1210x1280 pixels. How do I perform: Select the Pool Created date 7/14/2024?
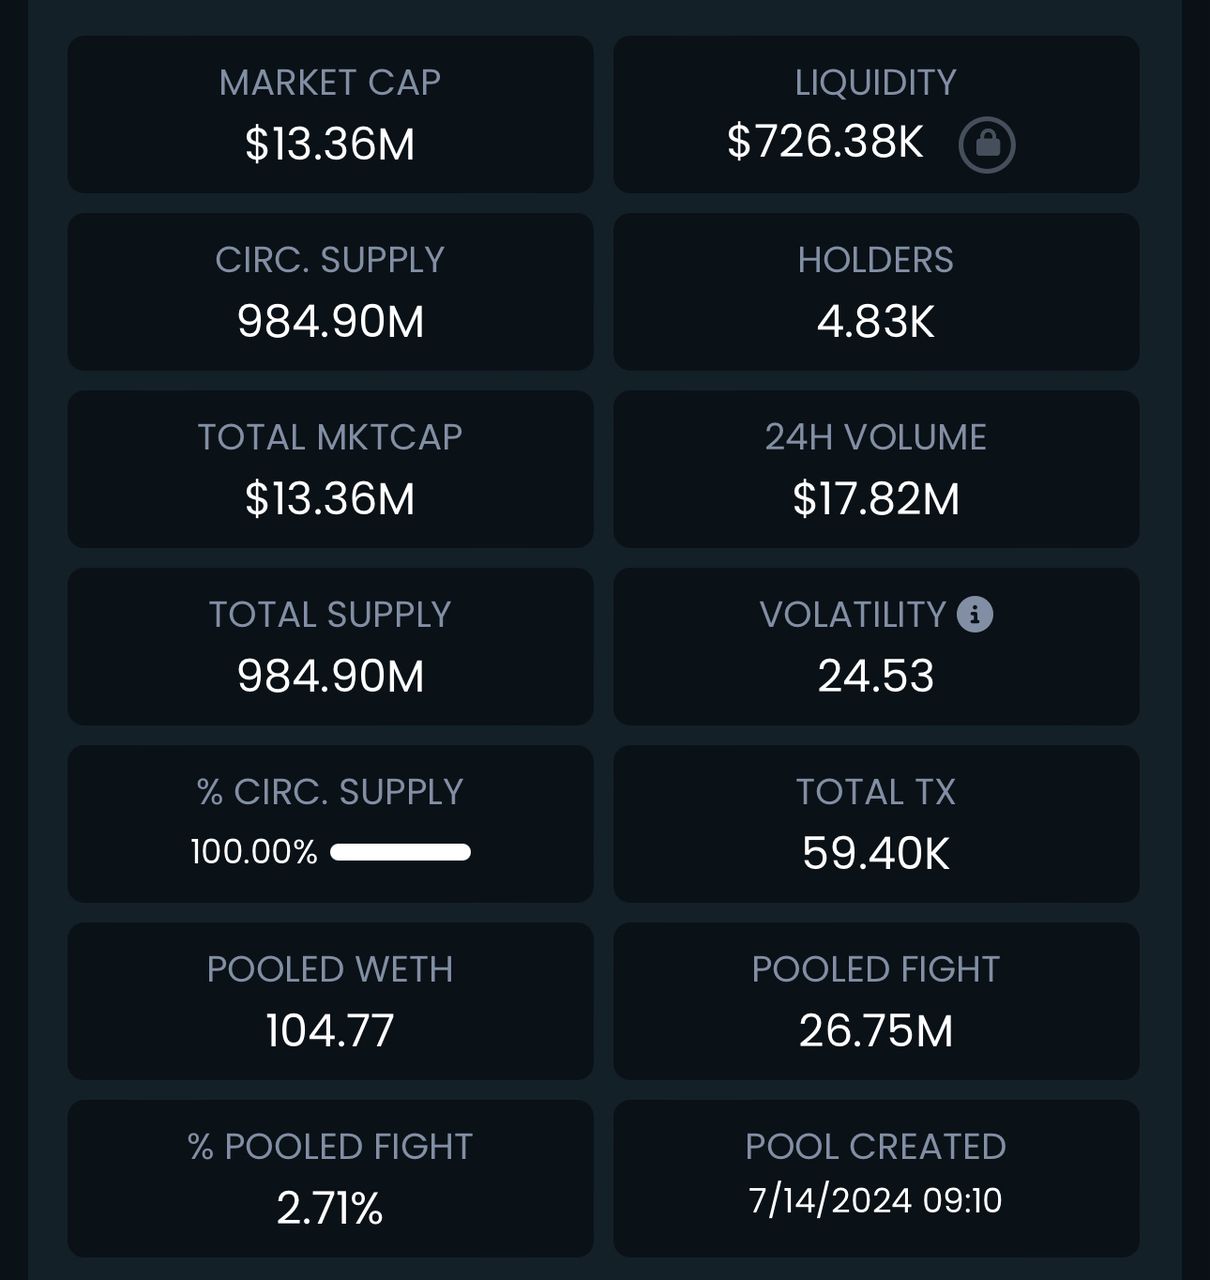tap(830, 1200)
